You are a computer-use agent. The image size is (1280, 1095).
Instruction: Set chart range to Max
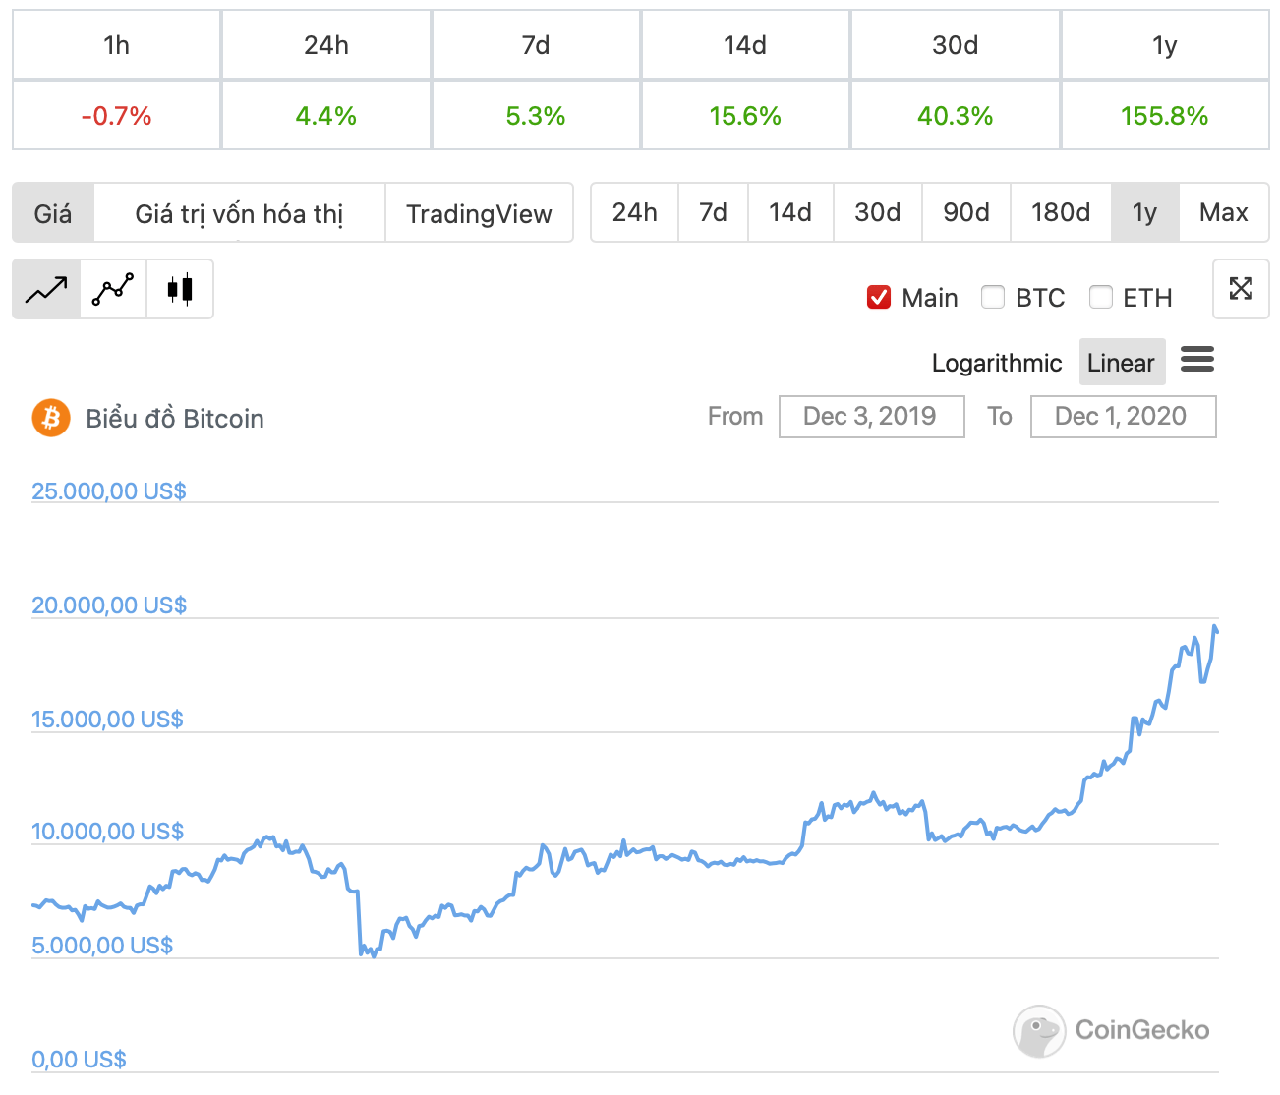(1224, 212)
